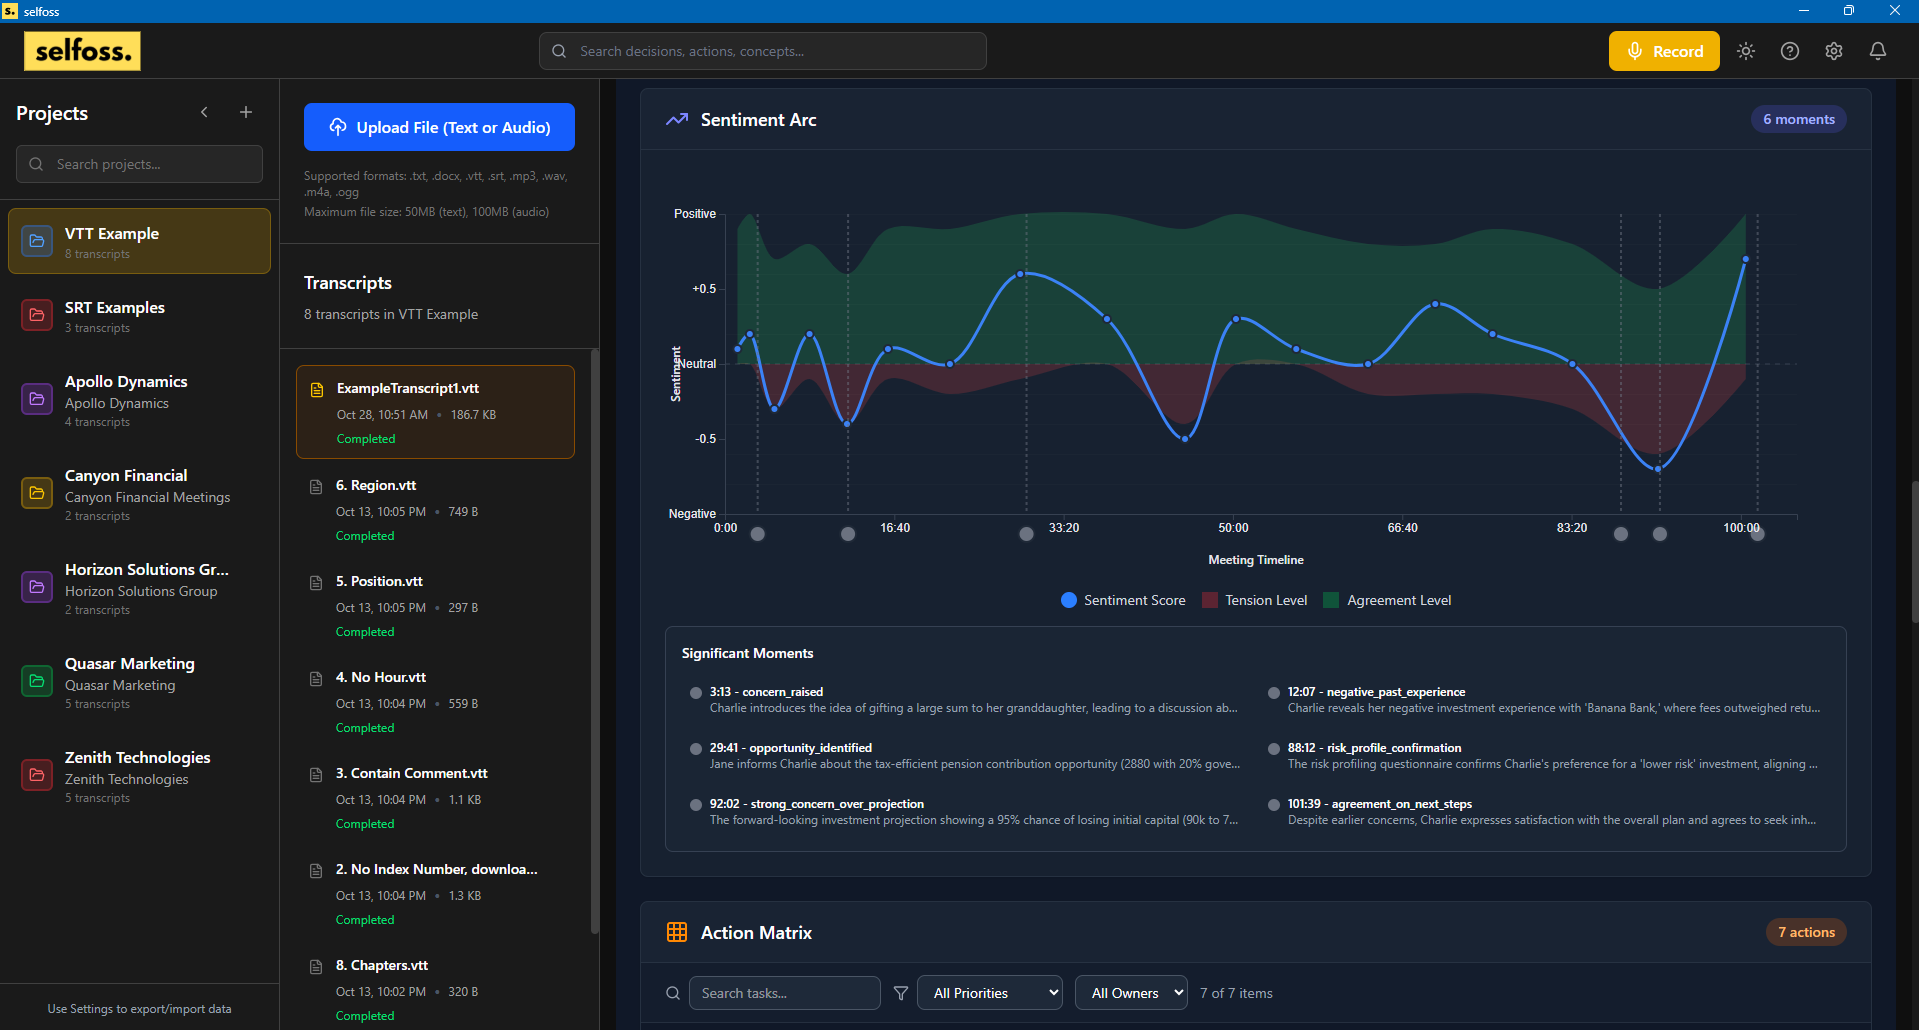Add a new project with plus icon
The image size is (1919, 1030).
click(x=246, y=113)
